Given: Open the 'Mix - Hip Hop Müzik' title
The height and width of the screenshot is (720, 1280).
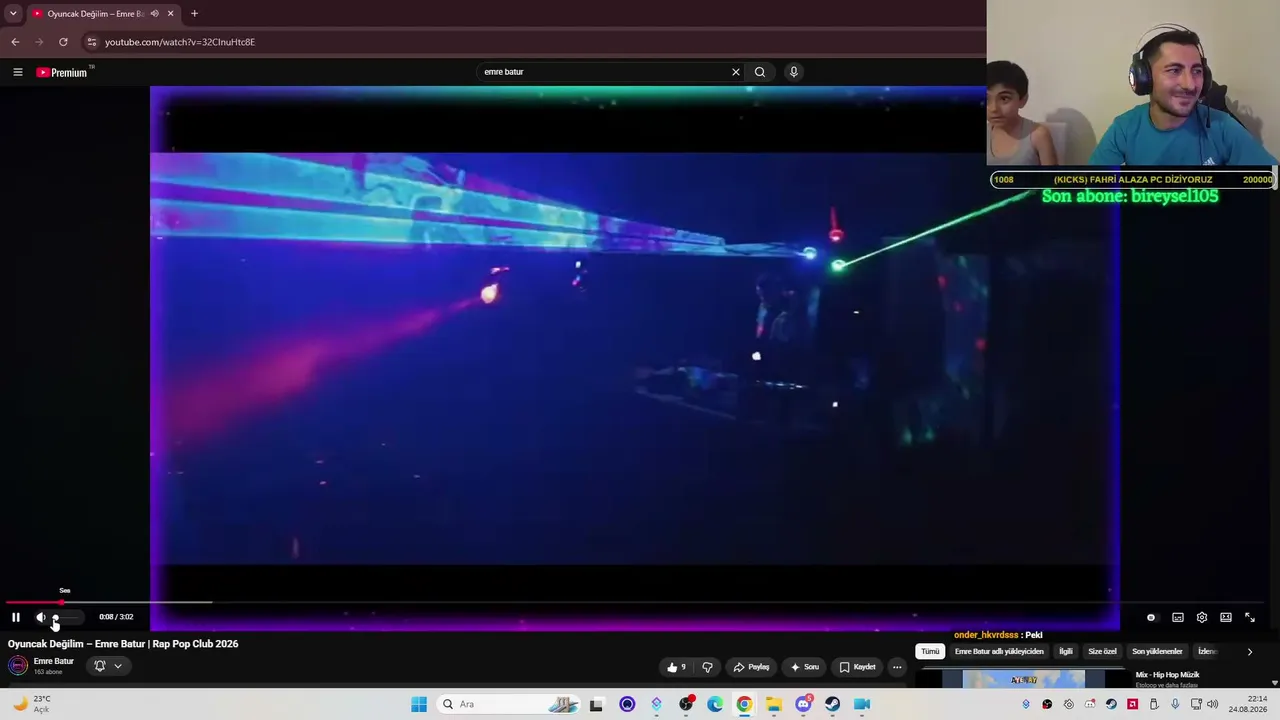Looking at the screenshot, I should point(1167,675).
